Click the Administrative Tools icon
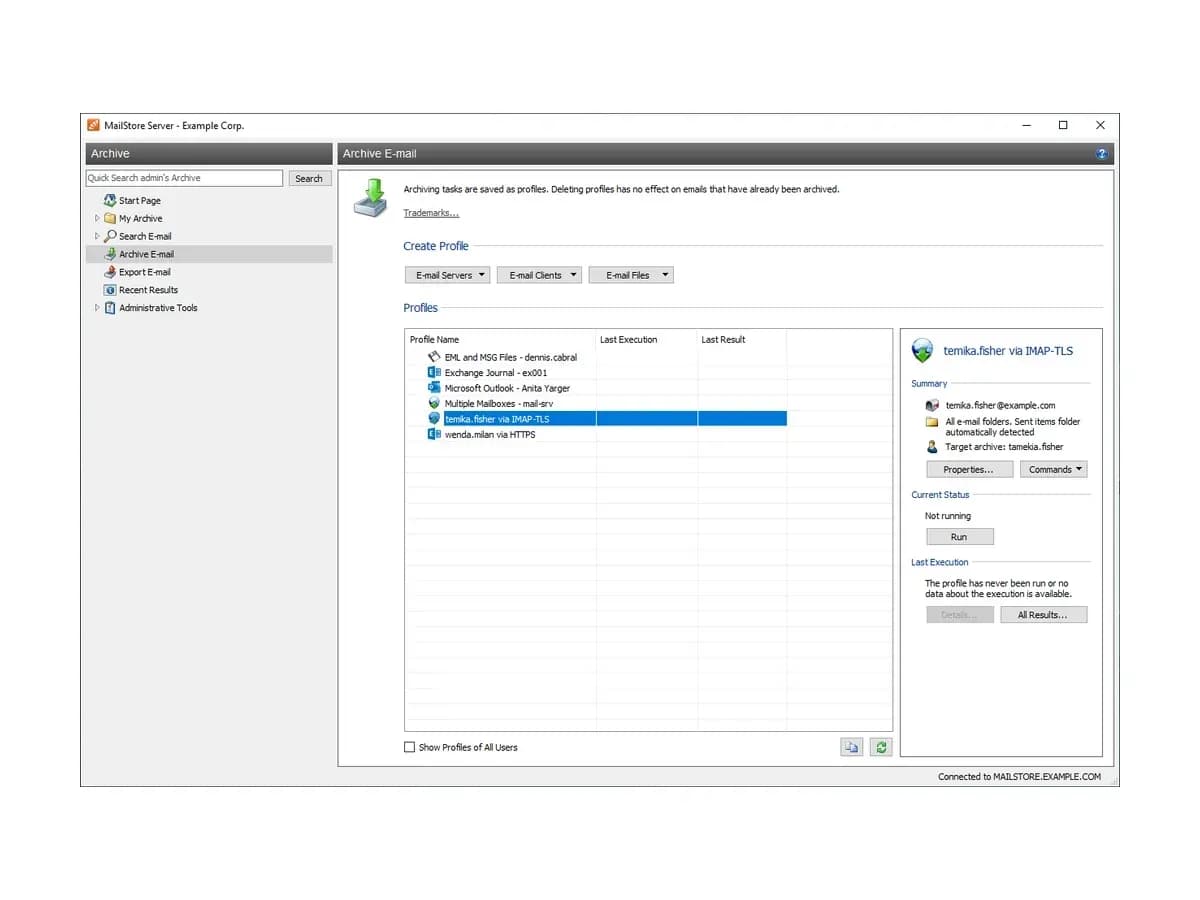The height and width of the screenshot is (900, 1200). tap(110, 308)
